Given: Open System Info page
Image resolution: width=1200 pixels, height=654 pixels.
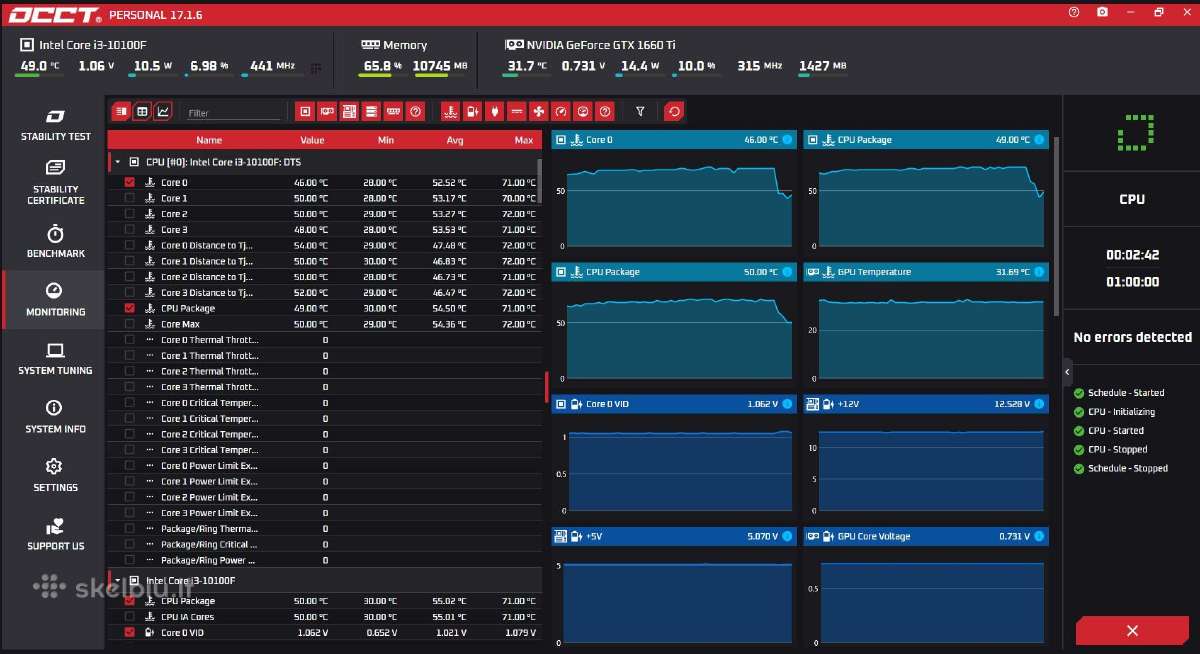Looking at the screenshot, I should 55,416.
